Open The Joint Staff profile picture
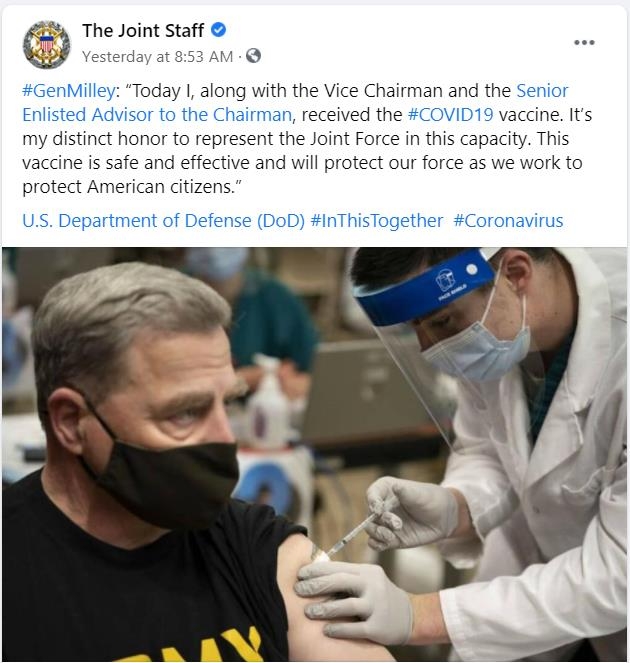630x663 pixels. coord(47,44)
